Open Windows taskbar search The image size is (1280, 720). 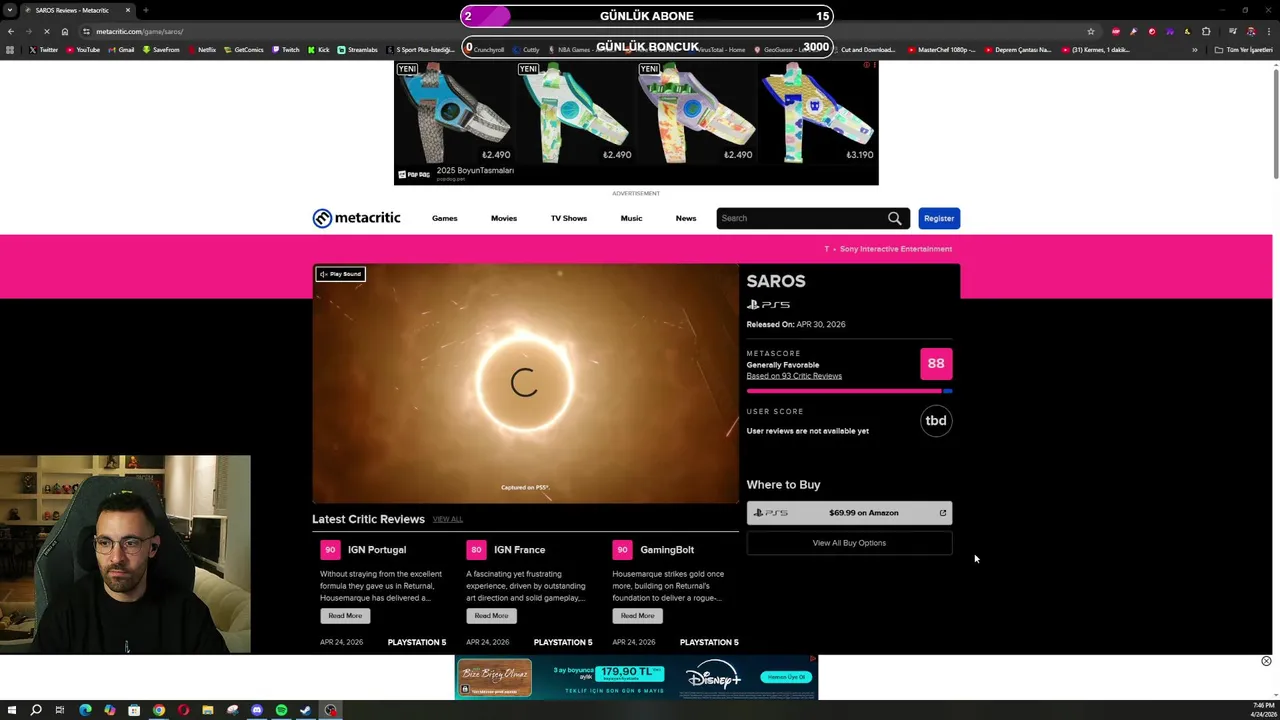(36, 710)
